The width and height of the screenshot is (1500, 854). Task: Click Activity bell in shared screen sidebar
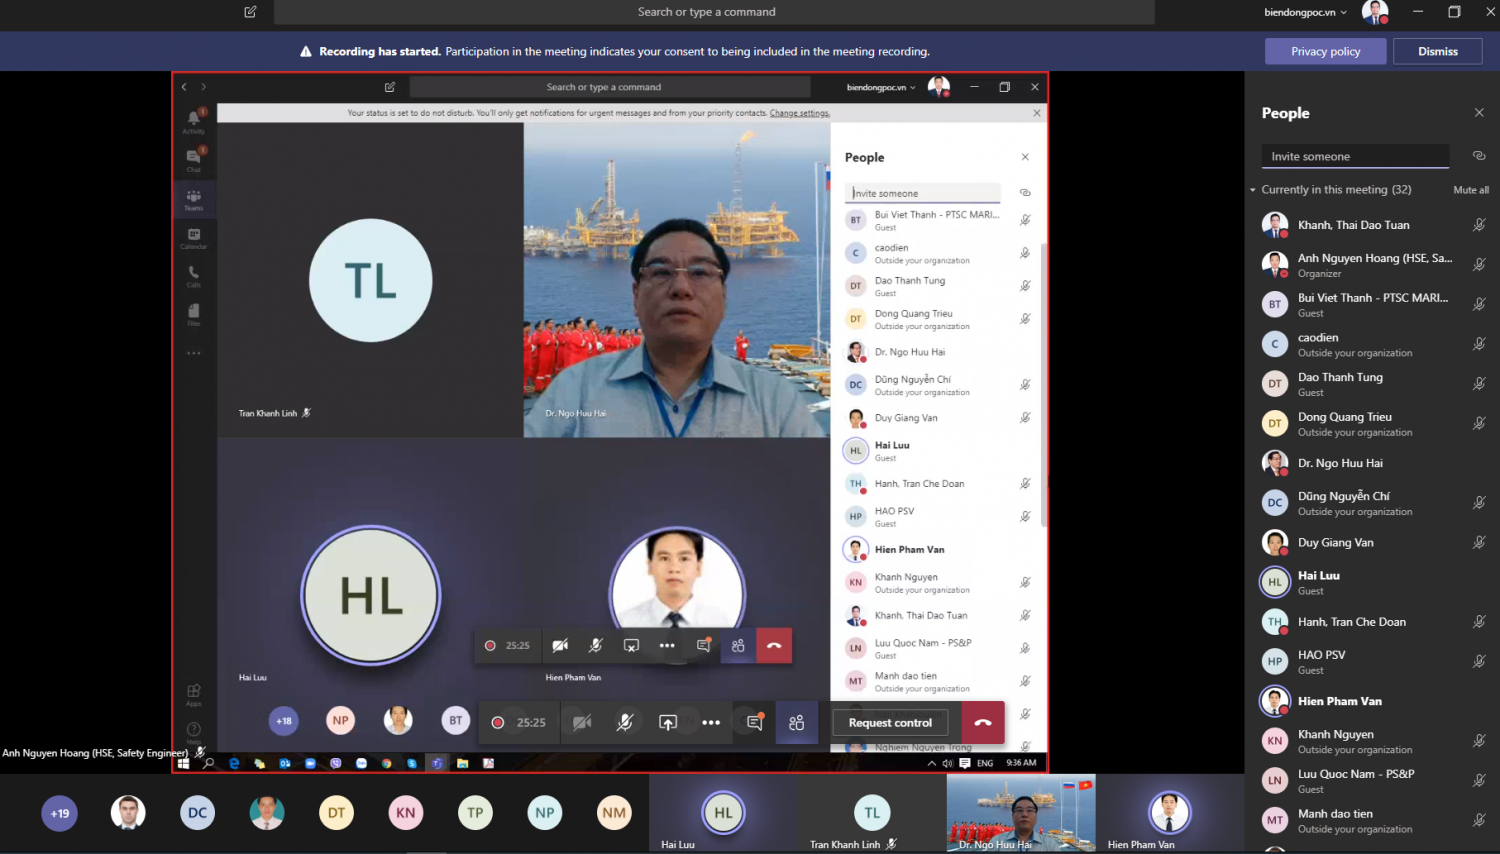(194, 121)
